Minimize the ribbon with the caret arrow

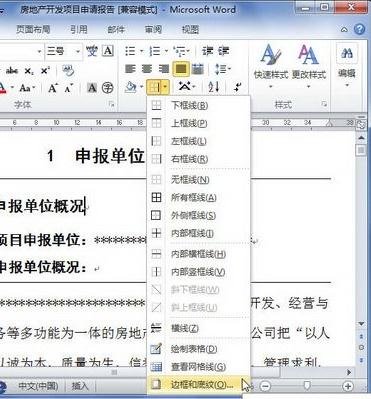(x=344, y=30)
